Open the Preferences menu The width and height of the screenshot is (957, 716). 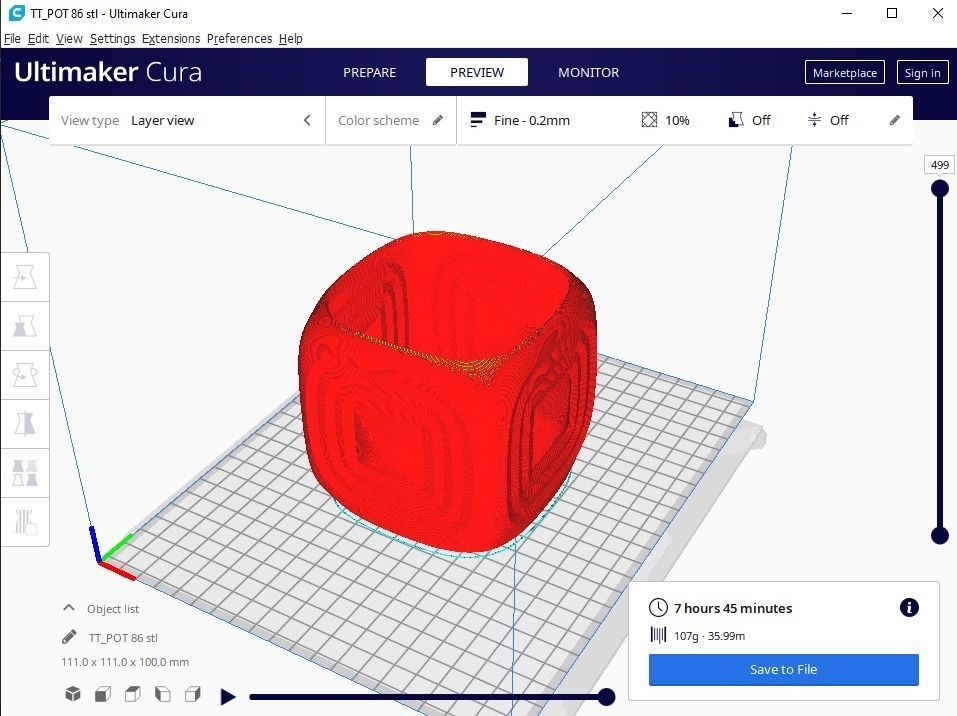point(239,38)
